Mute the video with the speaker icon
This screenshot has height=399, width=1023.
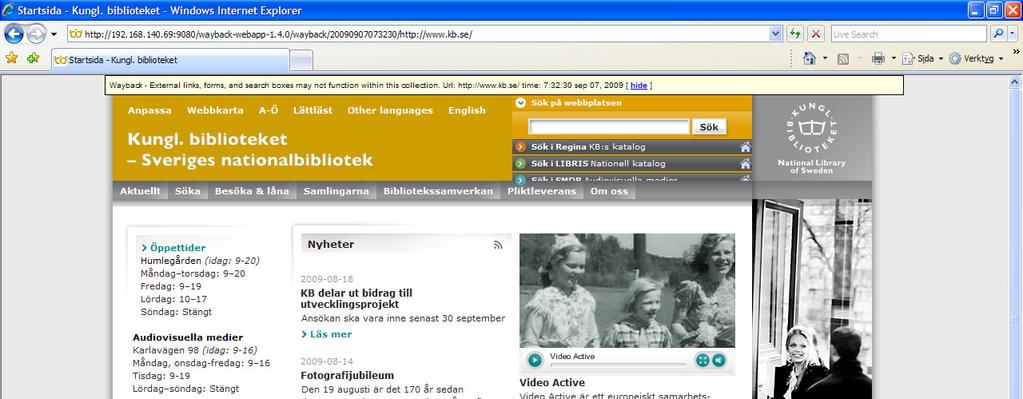pyautogui.click(x=718, y=359)
